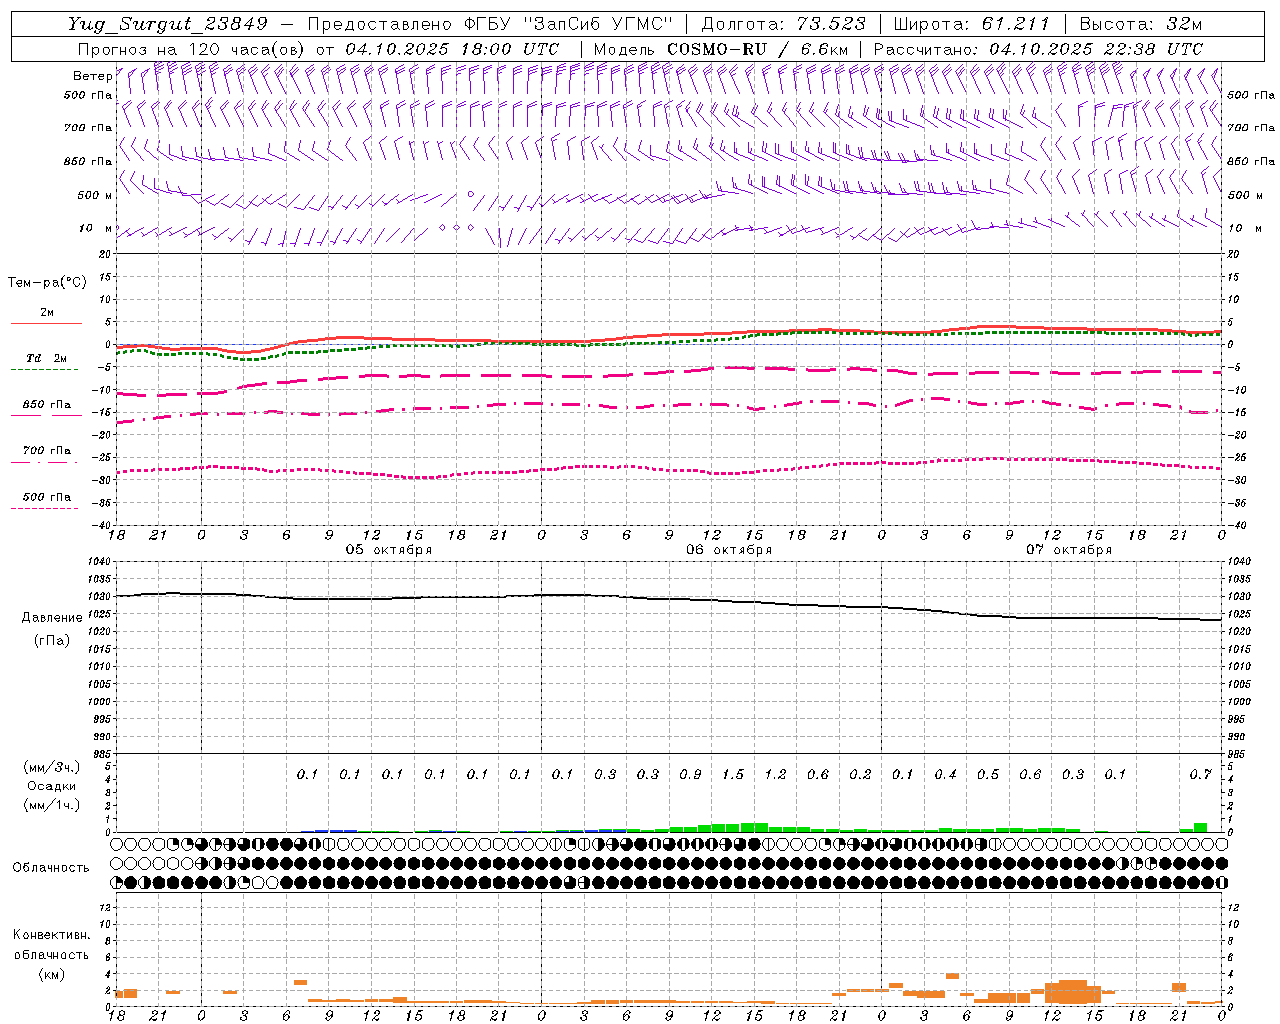Click the model name "COSMO-RU / 6.6км"
The image size is (1280, 1024).
coord(758,49)
